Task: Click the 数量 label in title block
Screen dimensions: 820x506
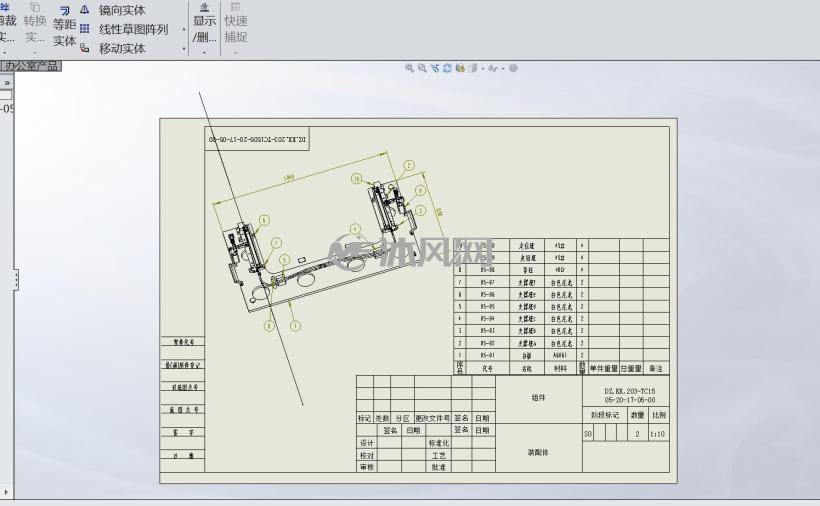Action: coord(637,415)
